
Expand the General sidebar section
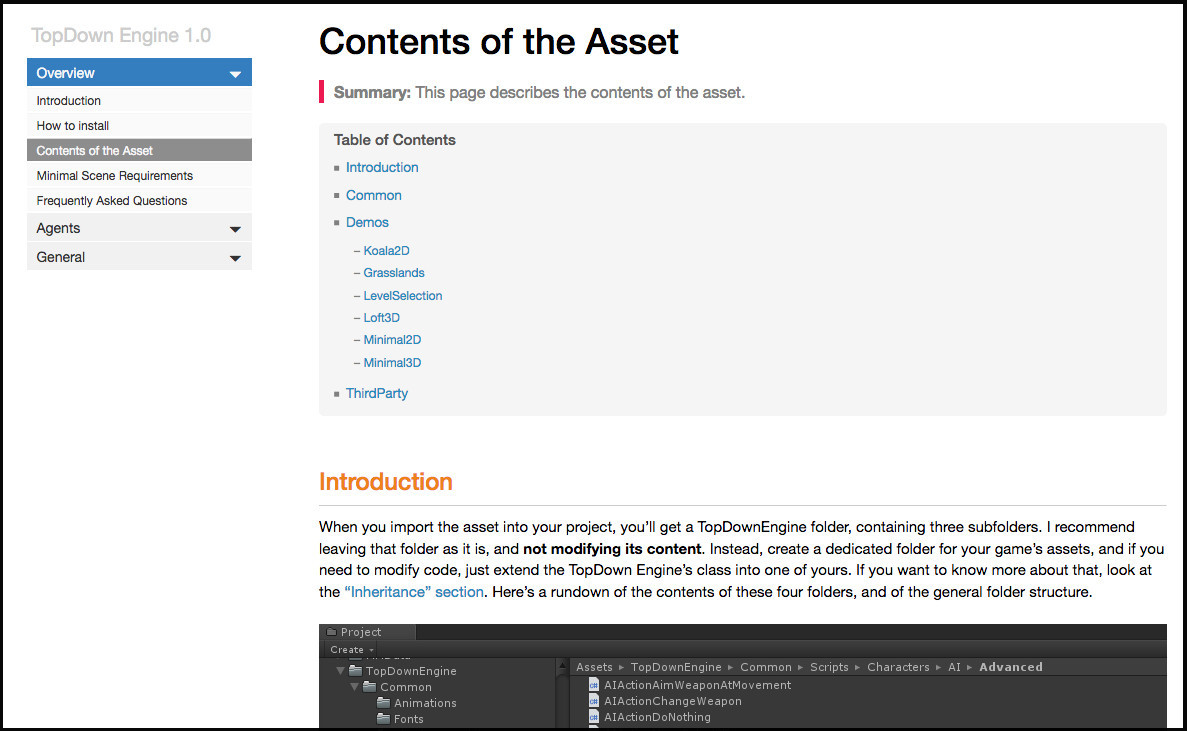tap(139, 257)
